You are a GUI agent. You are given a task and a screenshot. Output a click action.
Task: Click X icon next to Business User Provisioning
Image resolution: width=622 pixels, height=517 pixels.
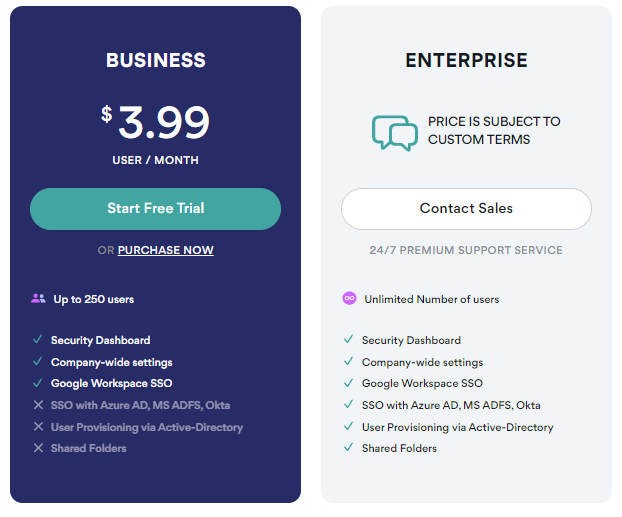point(38,427)
